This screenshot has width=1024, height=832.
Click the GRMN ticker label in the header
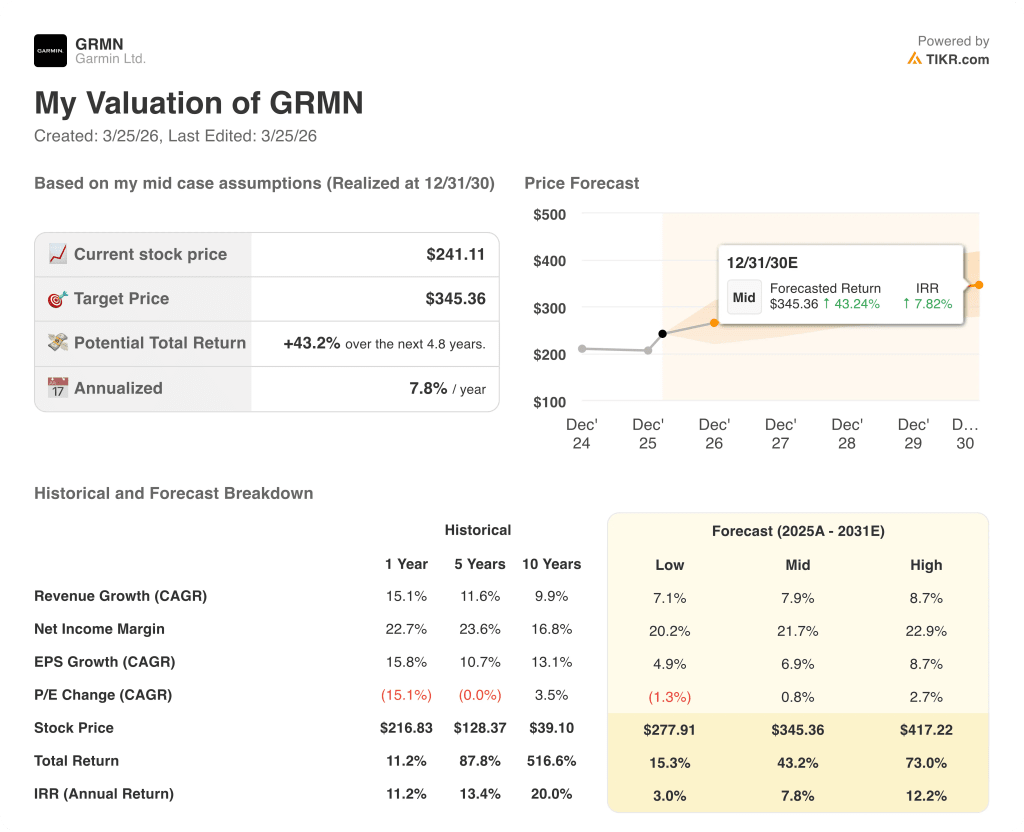tap(99, 44)
